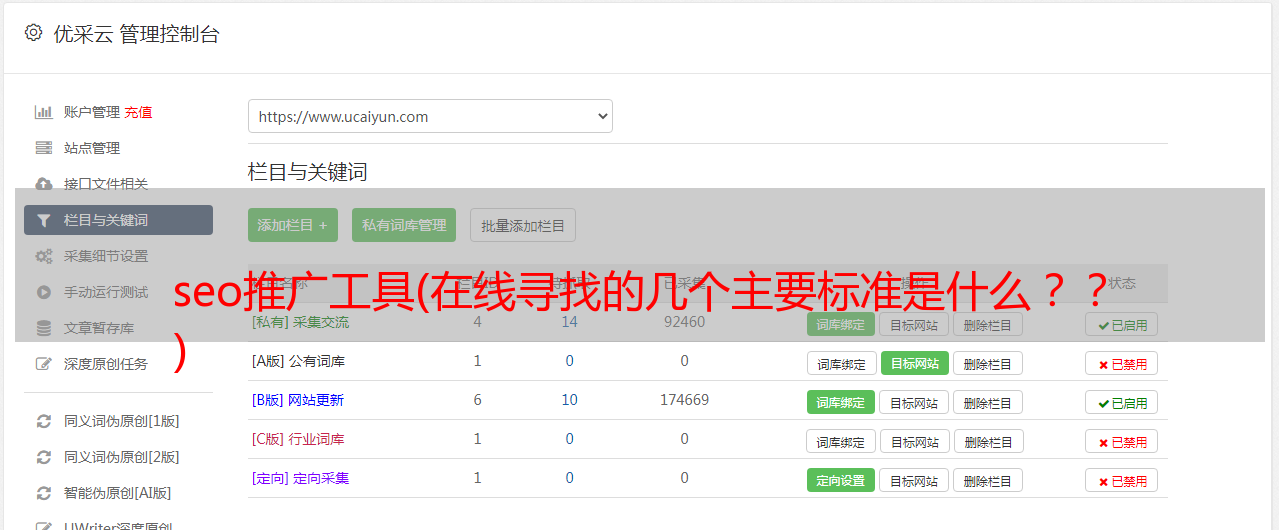This screenshot has width=1279, height=530.
Task: Toggle 已禁用 status for 定向采集 row
Action: (1121, 481)
